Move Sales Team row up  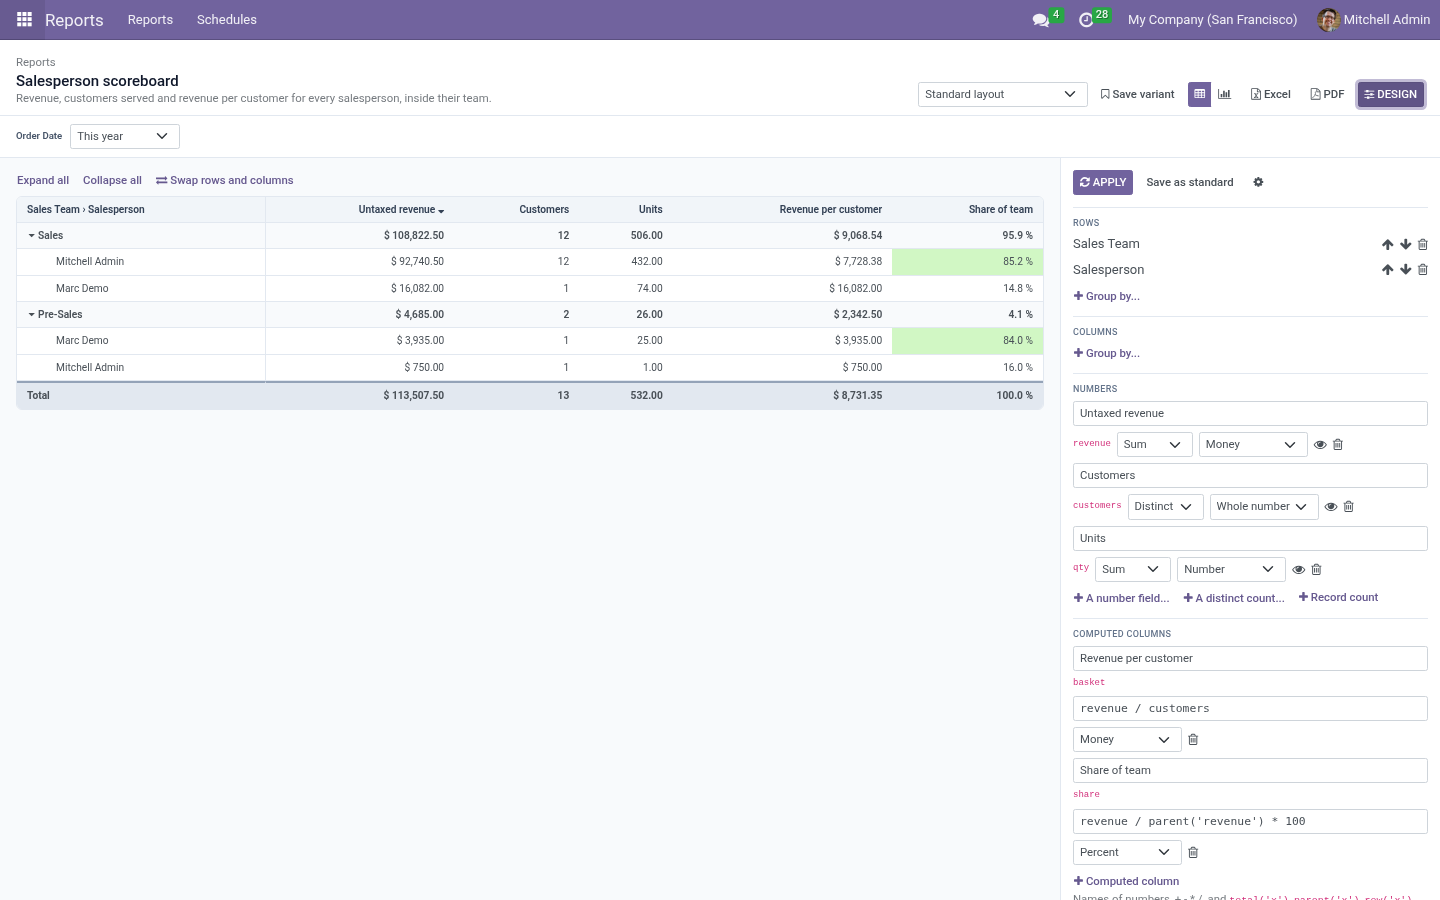coord(1387,244)
